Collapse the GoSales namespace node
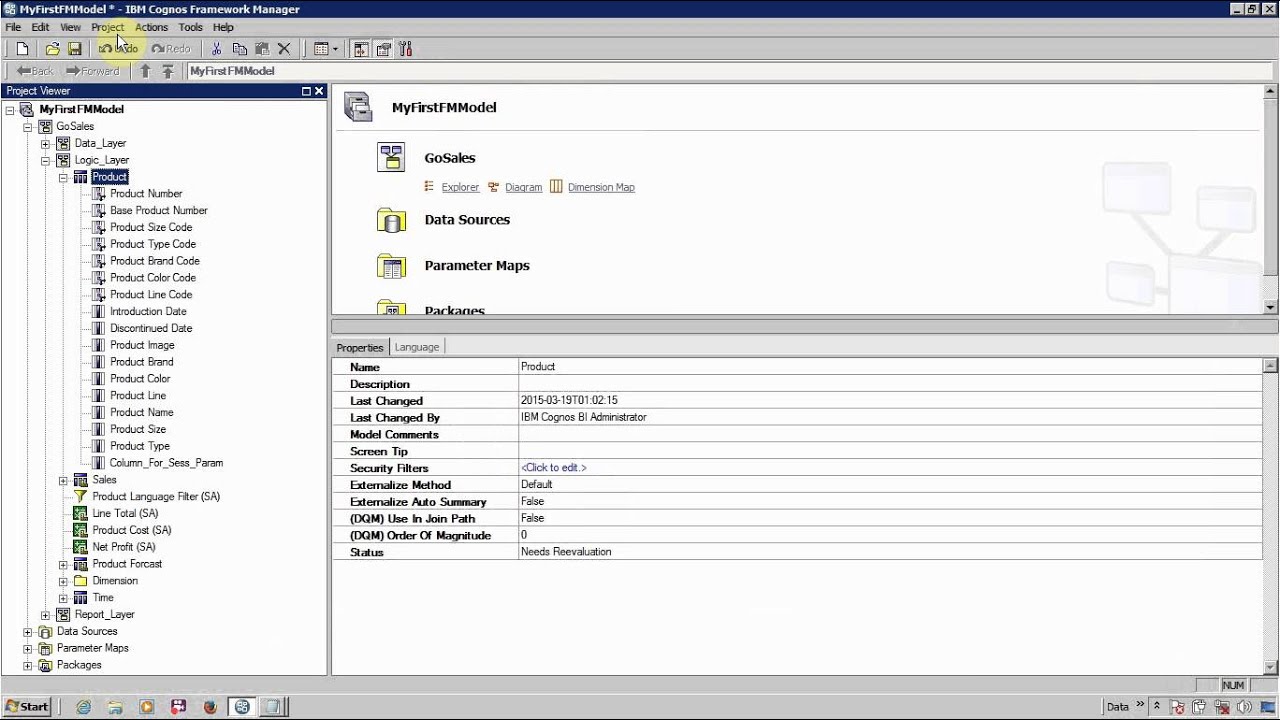The image size is (1280, 720). click(x=28, y=127)
